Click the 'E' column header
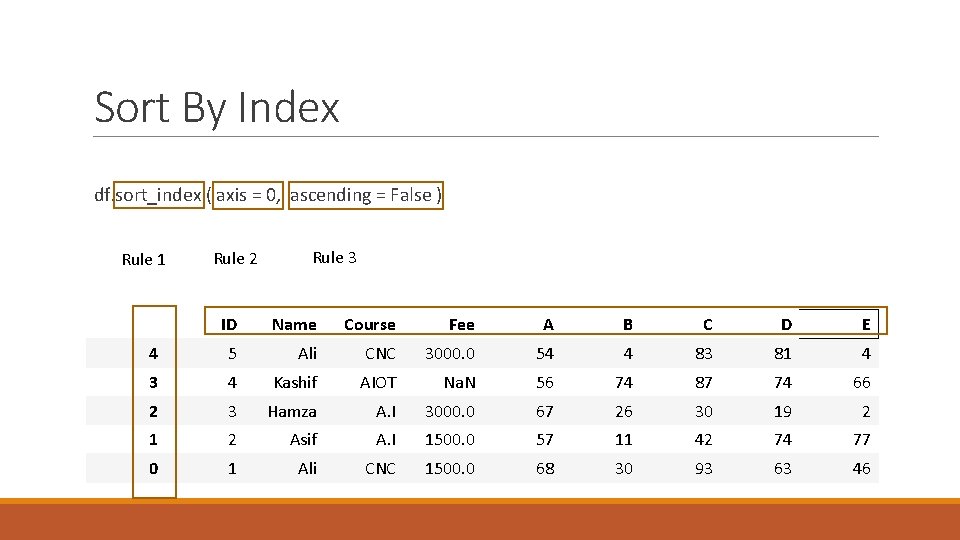 click(x=866, y=324)
